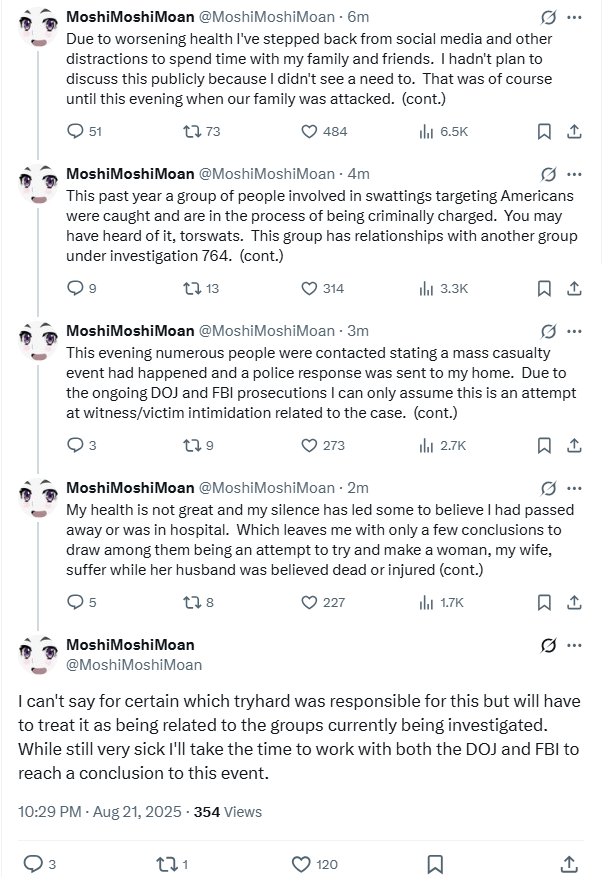Open more options on the final main tweet

coord(574,645)
